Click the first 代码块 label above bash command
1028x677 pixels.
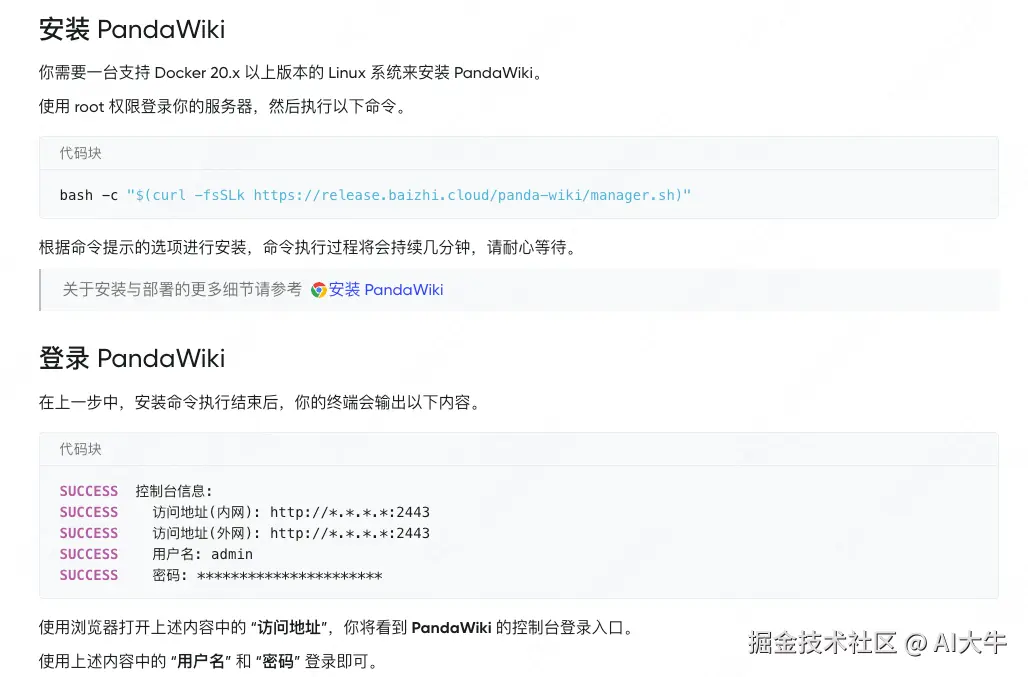coord(81,153)
